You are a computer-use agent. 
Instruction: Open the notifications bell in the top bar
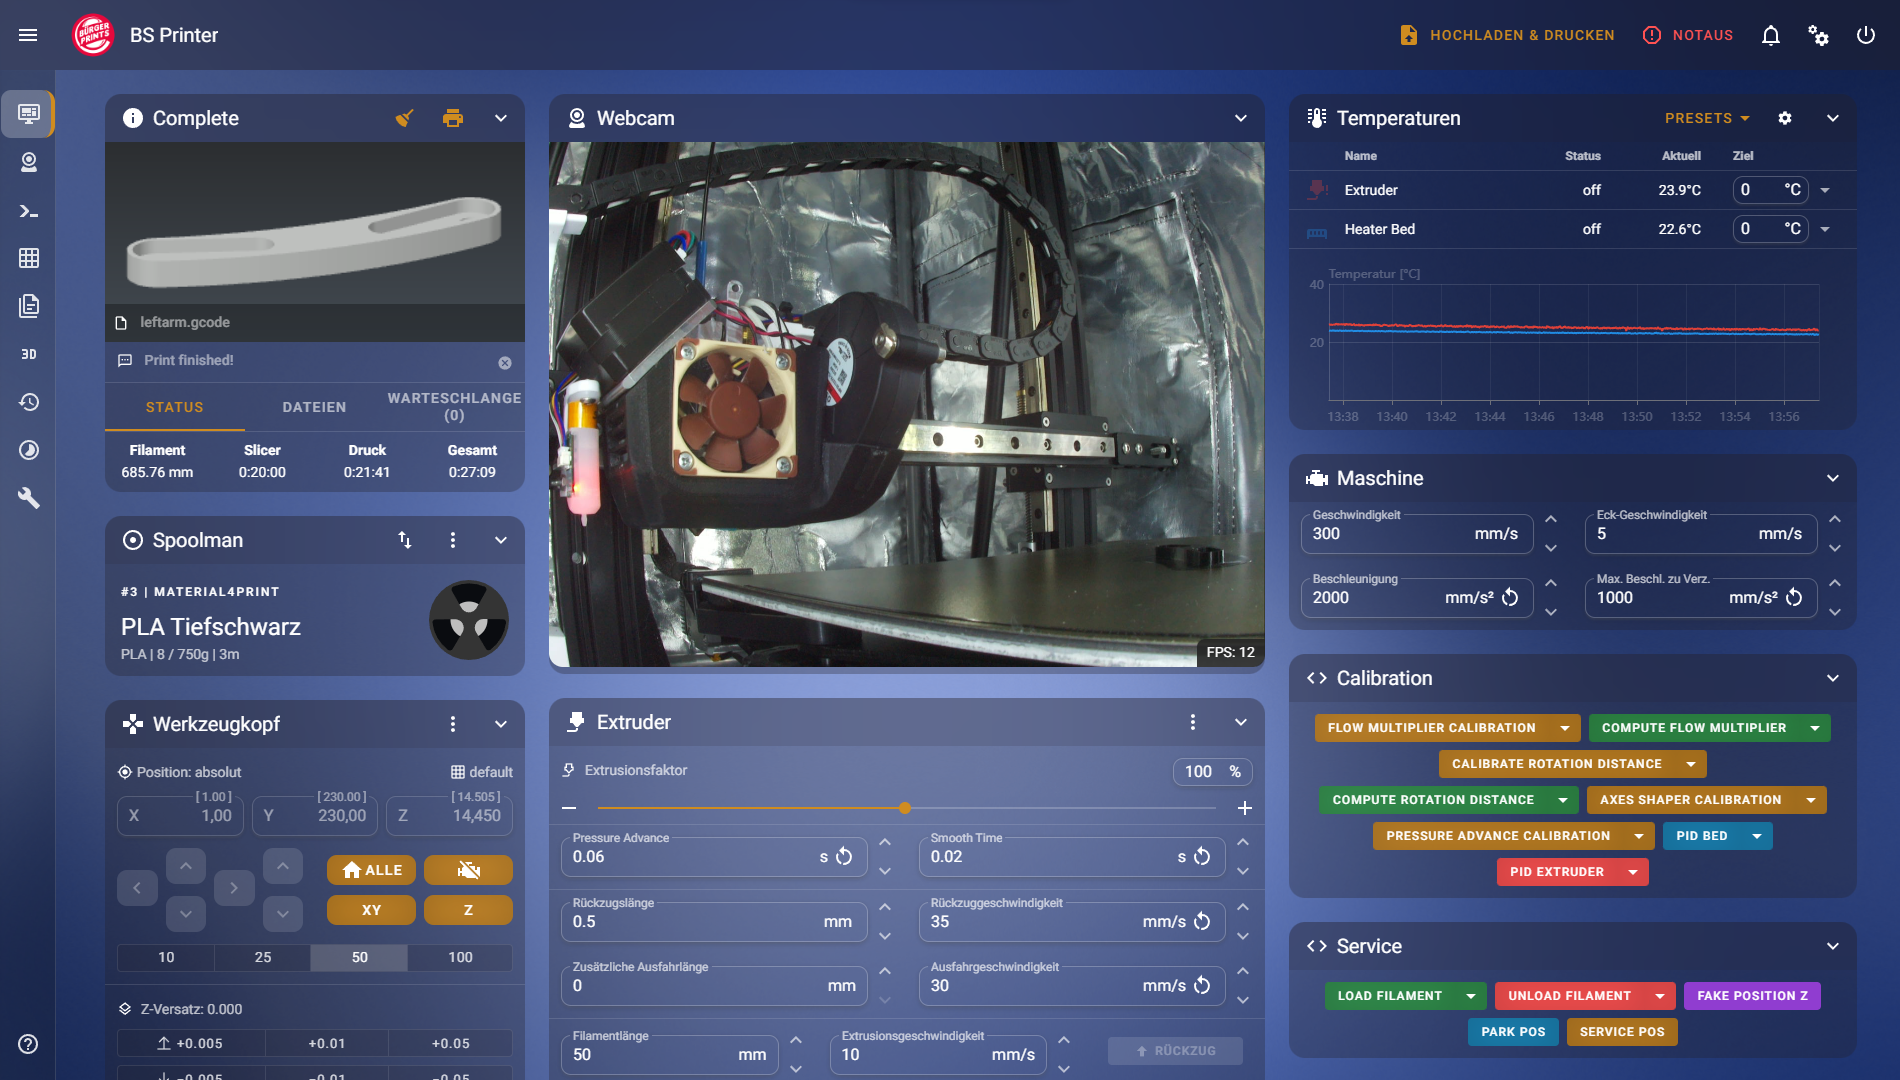point(1770,35)
